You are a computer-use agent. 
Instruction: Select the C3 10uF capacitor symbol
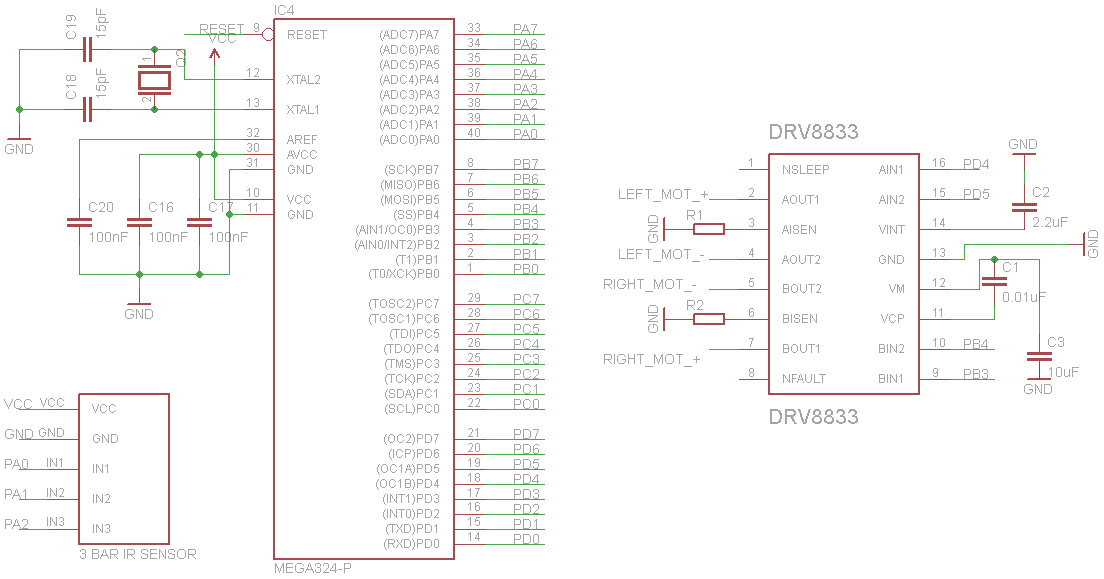(x=1039, y=357)
